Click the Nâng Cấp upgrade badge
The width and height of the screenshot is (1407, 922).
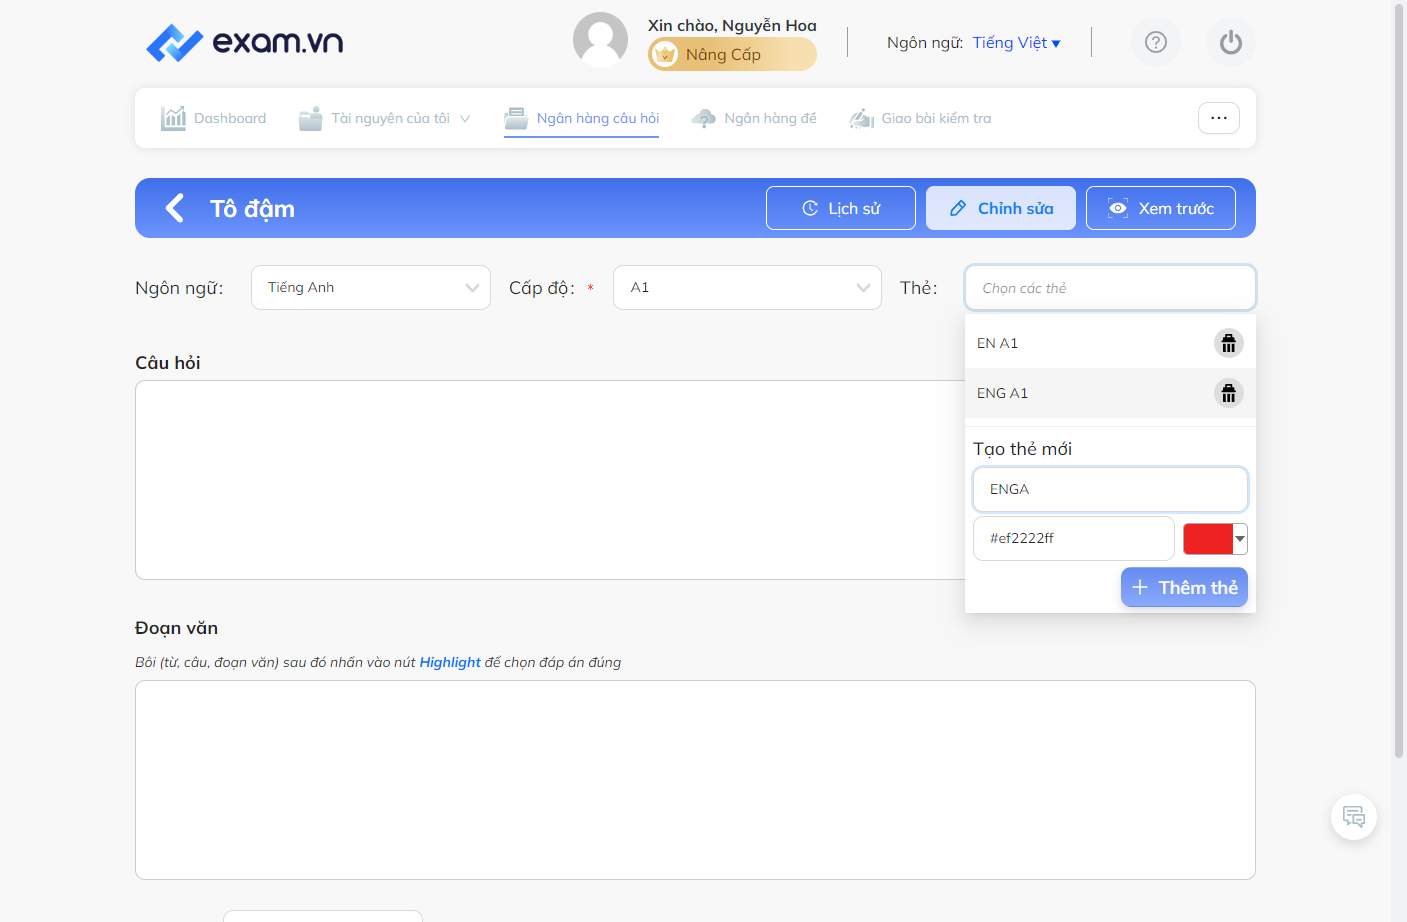pyautogui.click(x=732, y=54)
